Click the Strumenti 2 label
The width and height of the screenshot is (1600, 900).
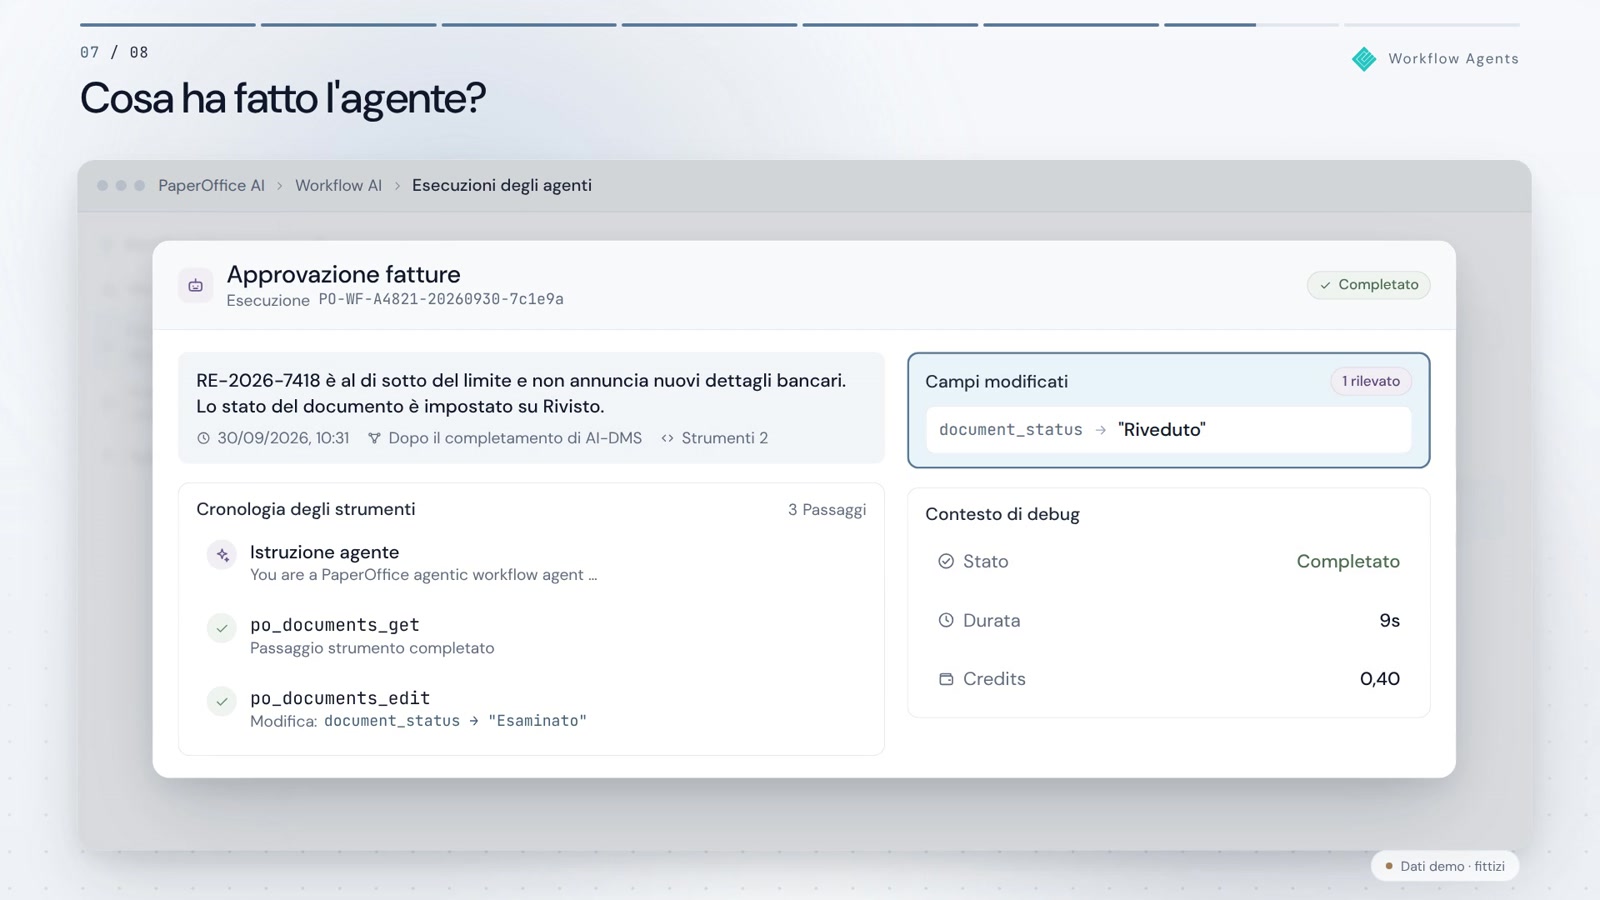(724, 438)
